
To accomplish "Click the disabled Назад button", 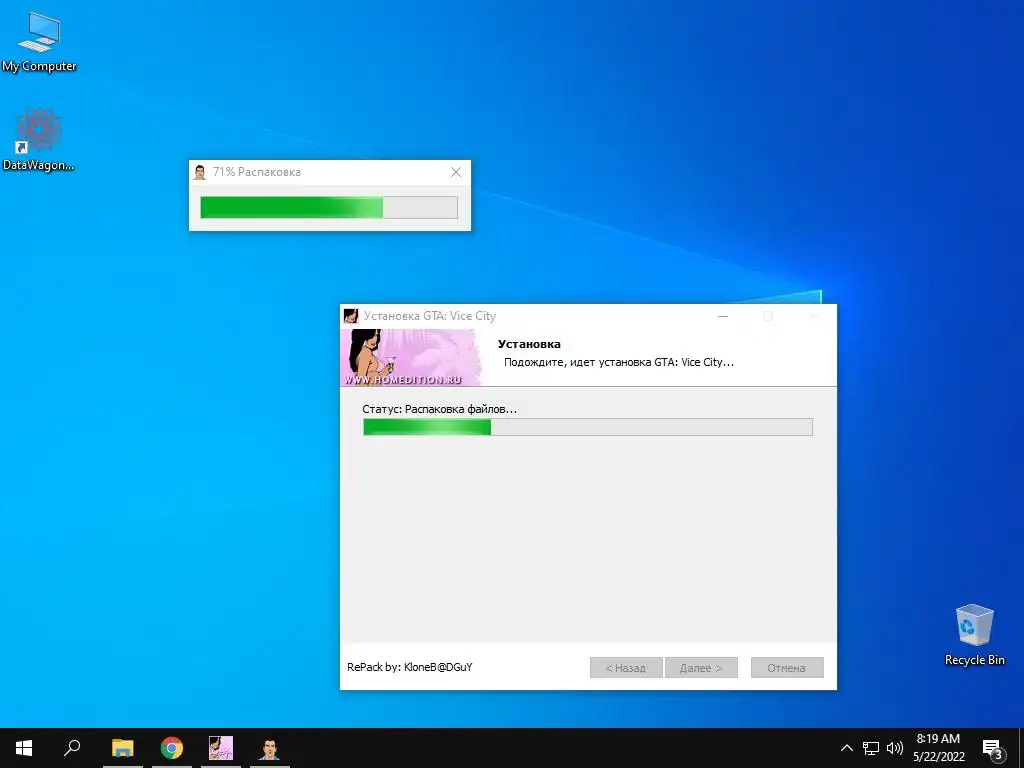I will tap(626, 667).
